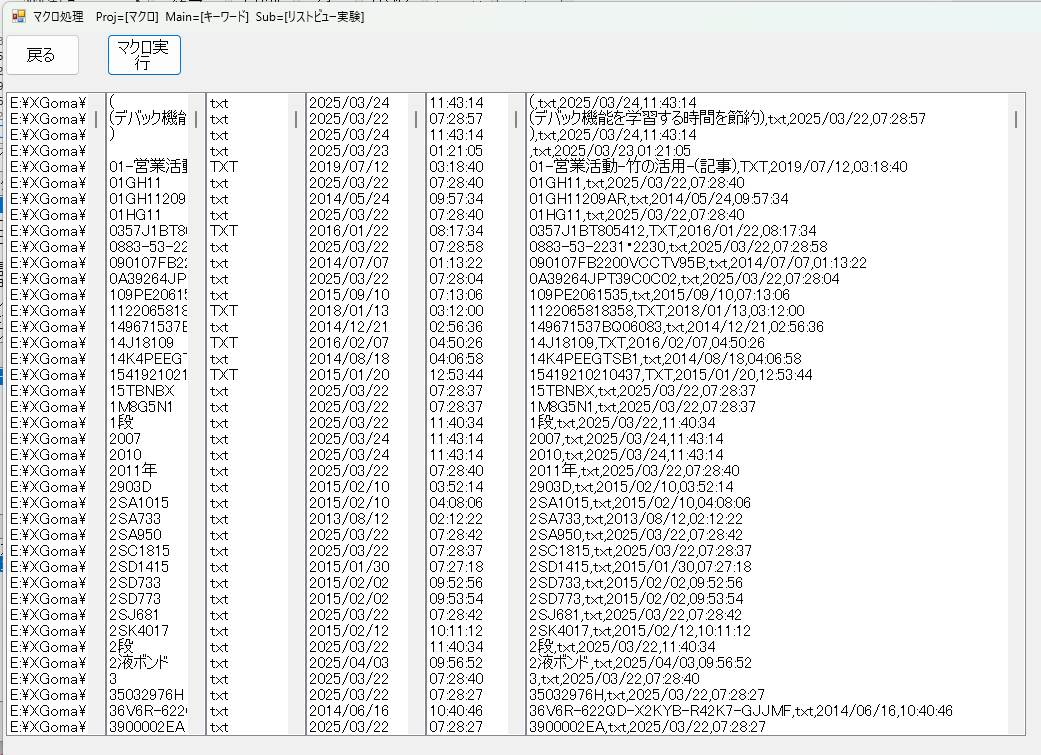This screenshot has height=755, width=1041.
Task: Select time 03:18:40 in the time list
Action: 456,167
